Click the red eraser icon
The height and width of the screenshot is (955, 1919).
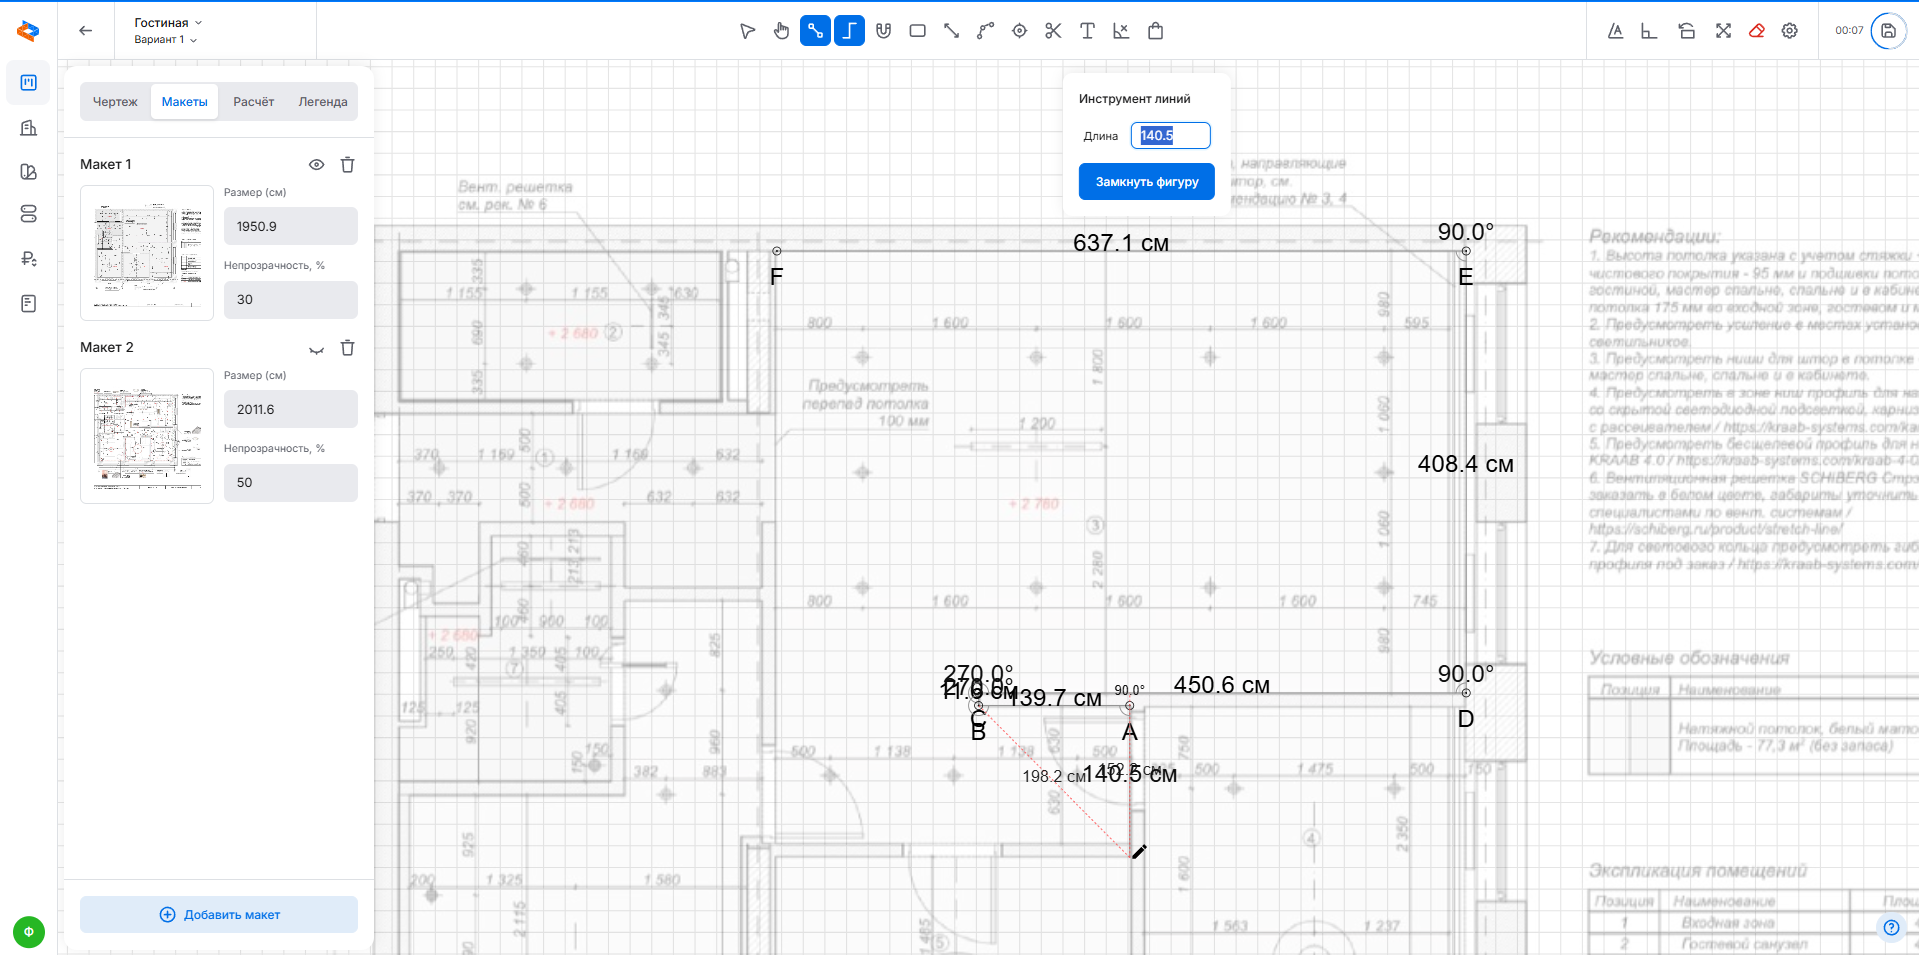click(x=1756, y=31)
